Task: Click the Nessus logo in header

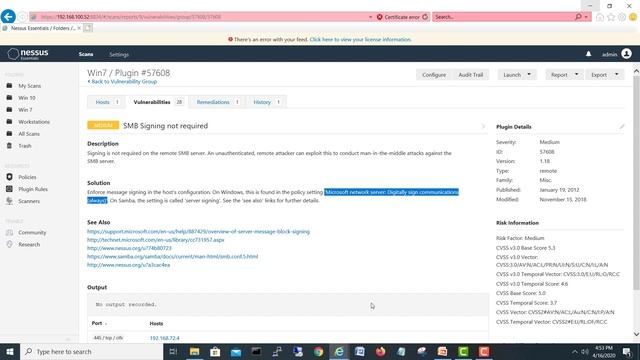Action: click(x=28, y=54)
